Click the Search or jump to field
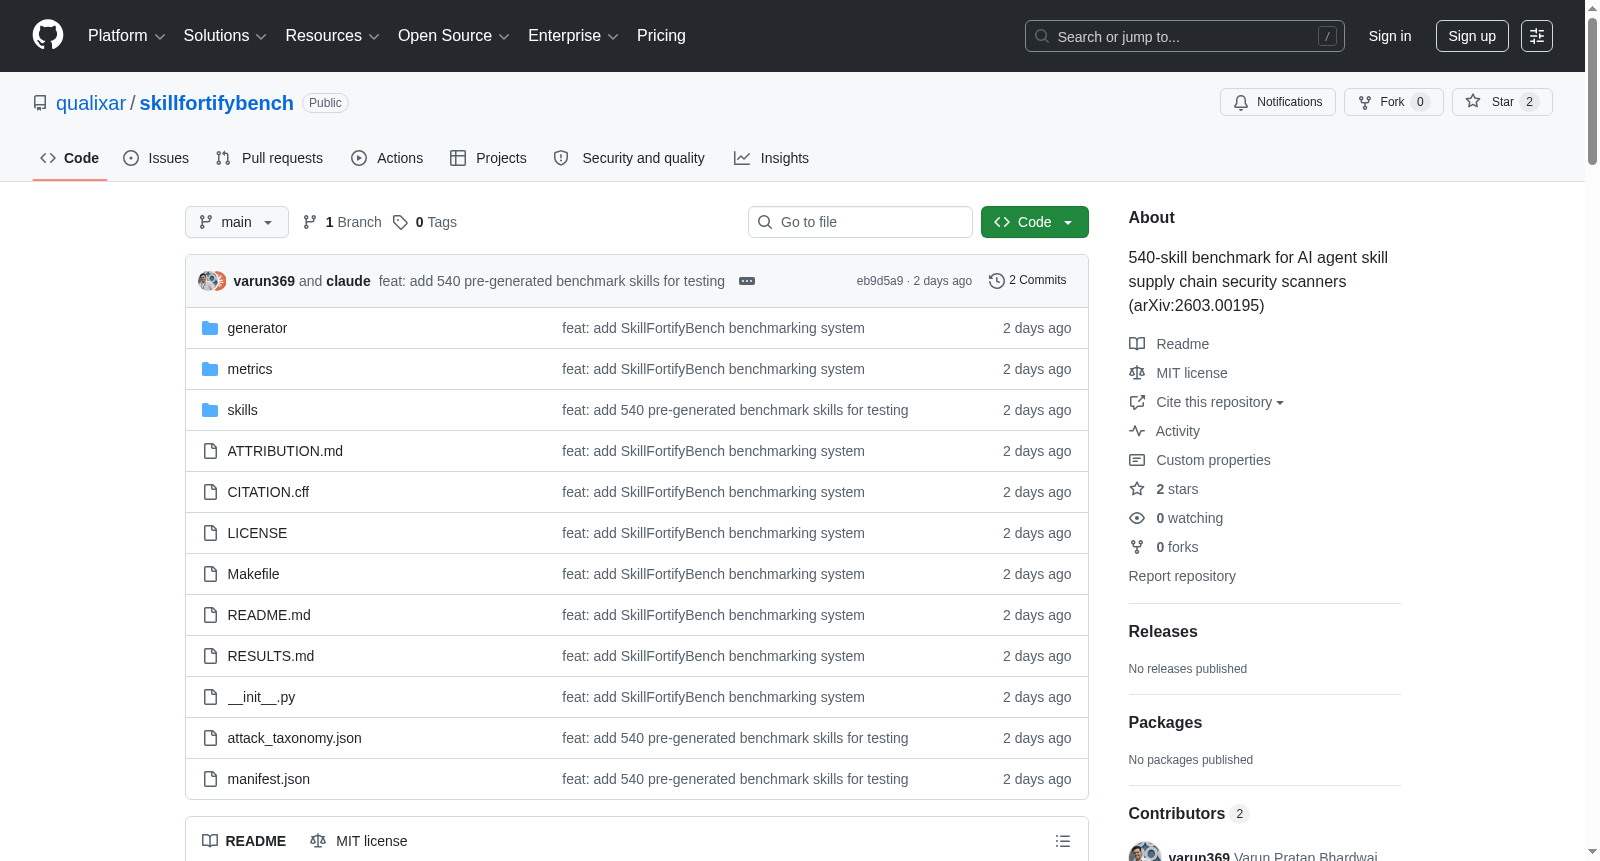The height and width of the screenshot is (861, 1600). pos(1185,36)
